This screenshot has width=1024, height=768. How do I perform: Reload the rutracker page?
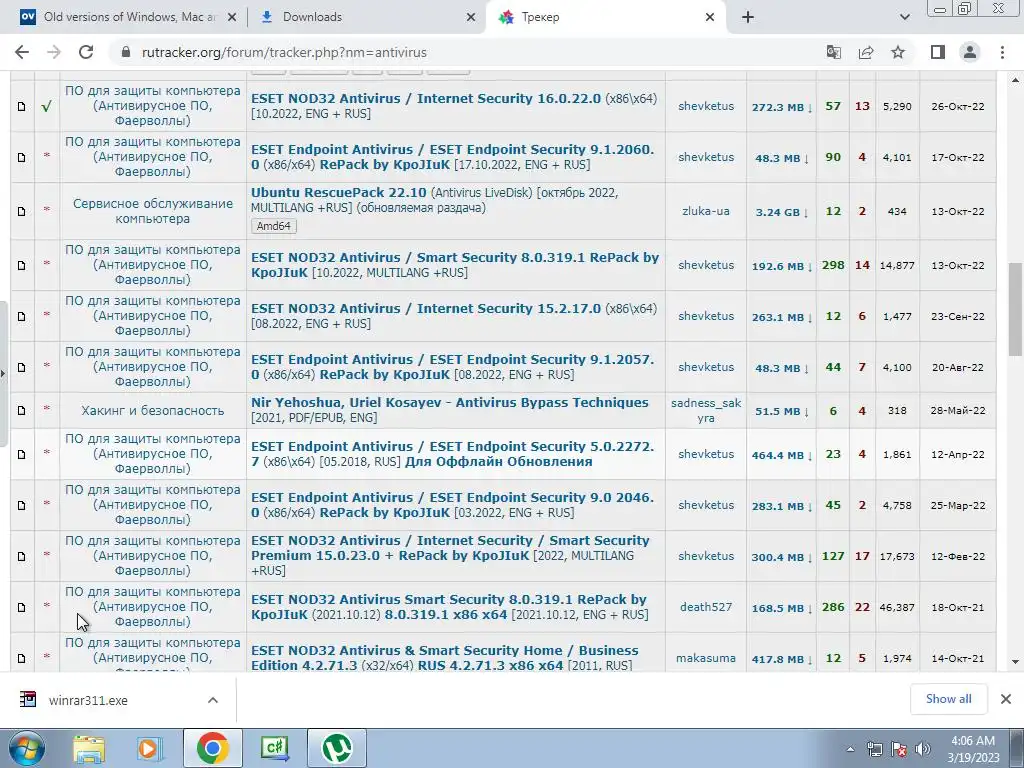click(86, 52)
